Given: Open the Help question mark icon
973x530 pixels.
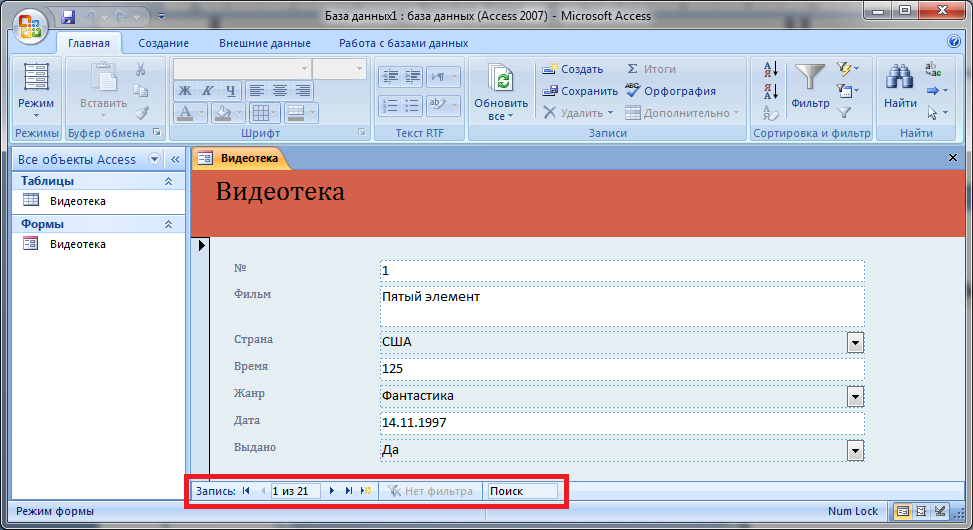Looking at the screenshot, I should tap(954, 42).
